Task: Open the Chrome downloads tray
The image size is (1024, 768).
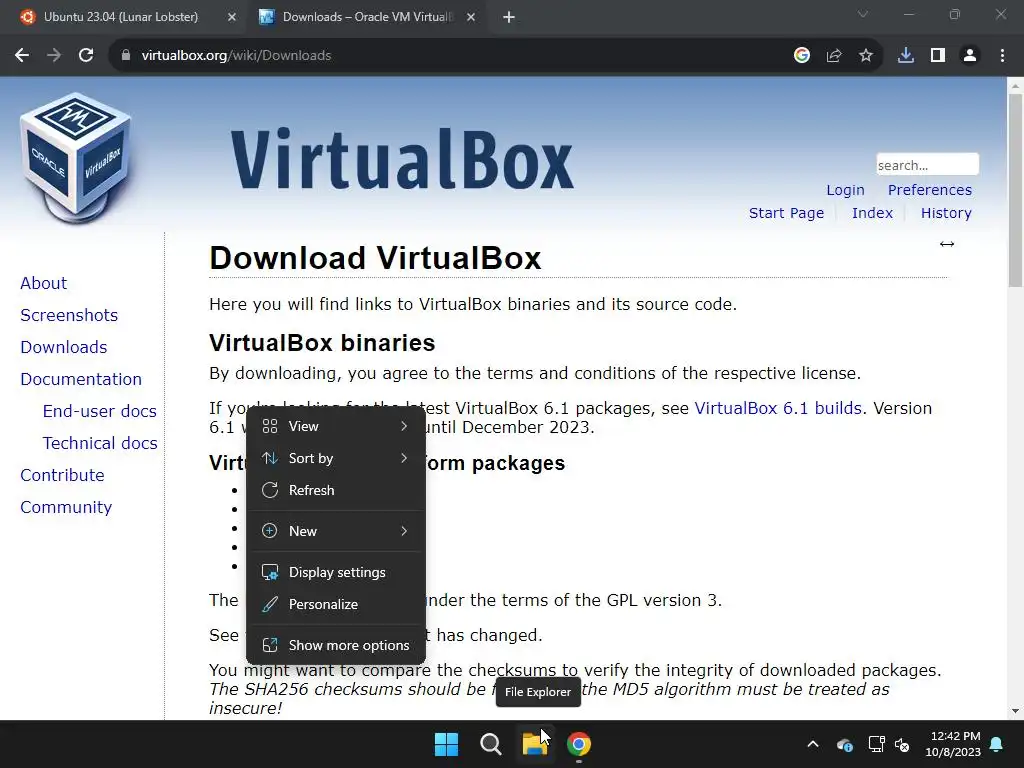Action: (x=906, y=56)
